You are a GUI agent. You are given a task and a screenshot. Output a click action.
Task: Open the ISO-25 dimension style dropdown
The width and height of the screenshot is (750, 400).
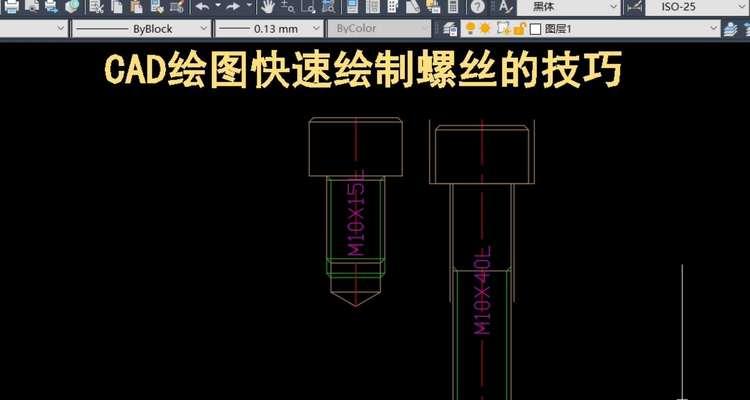tap(697, 7)
